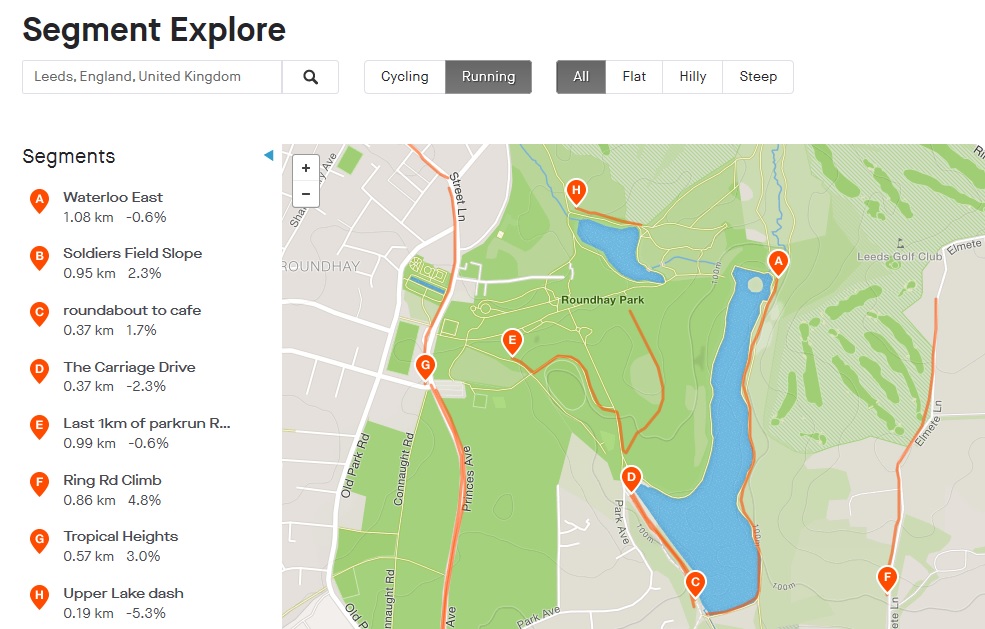
Task: Filter segments by Hilly terrain
Action: pyautogui.click(x=692, y=77)
